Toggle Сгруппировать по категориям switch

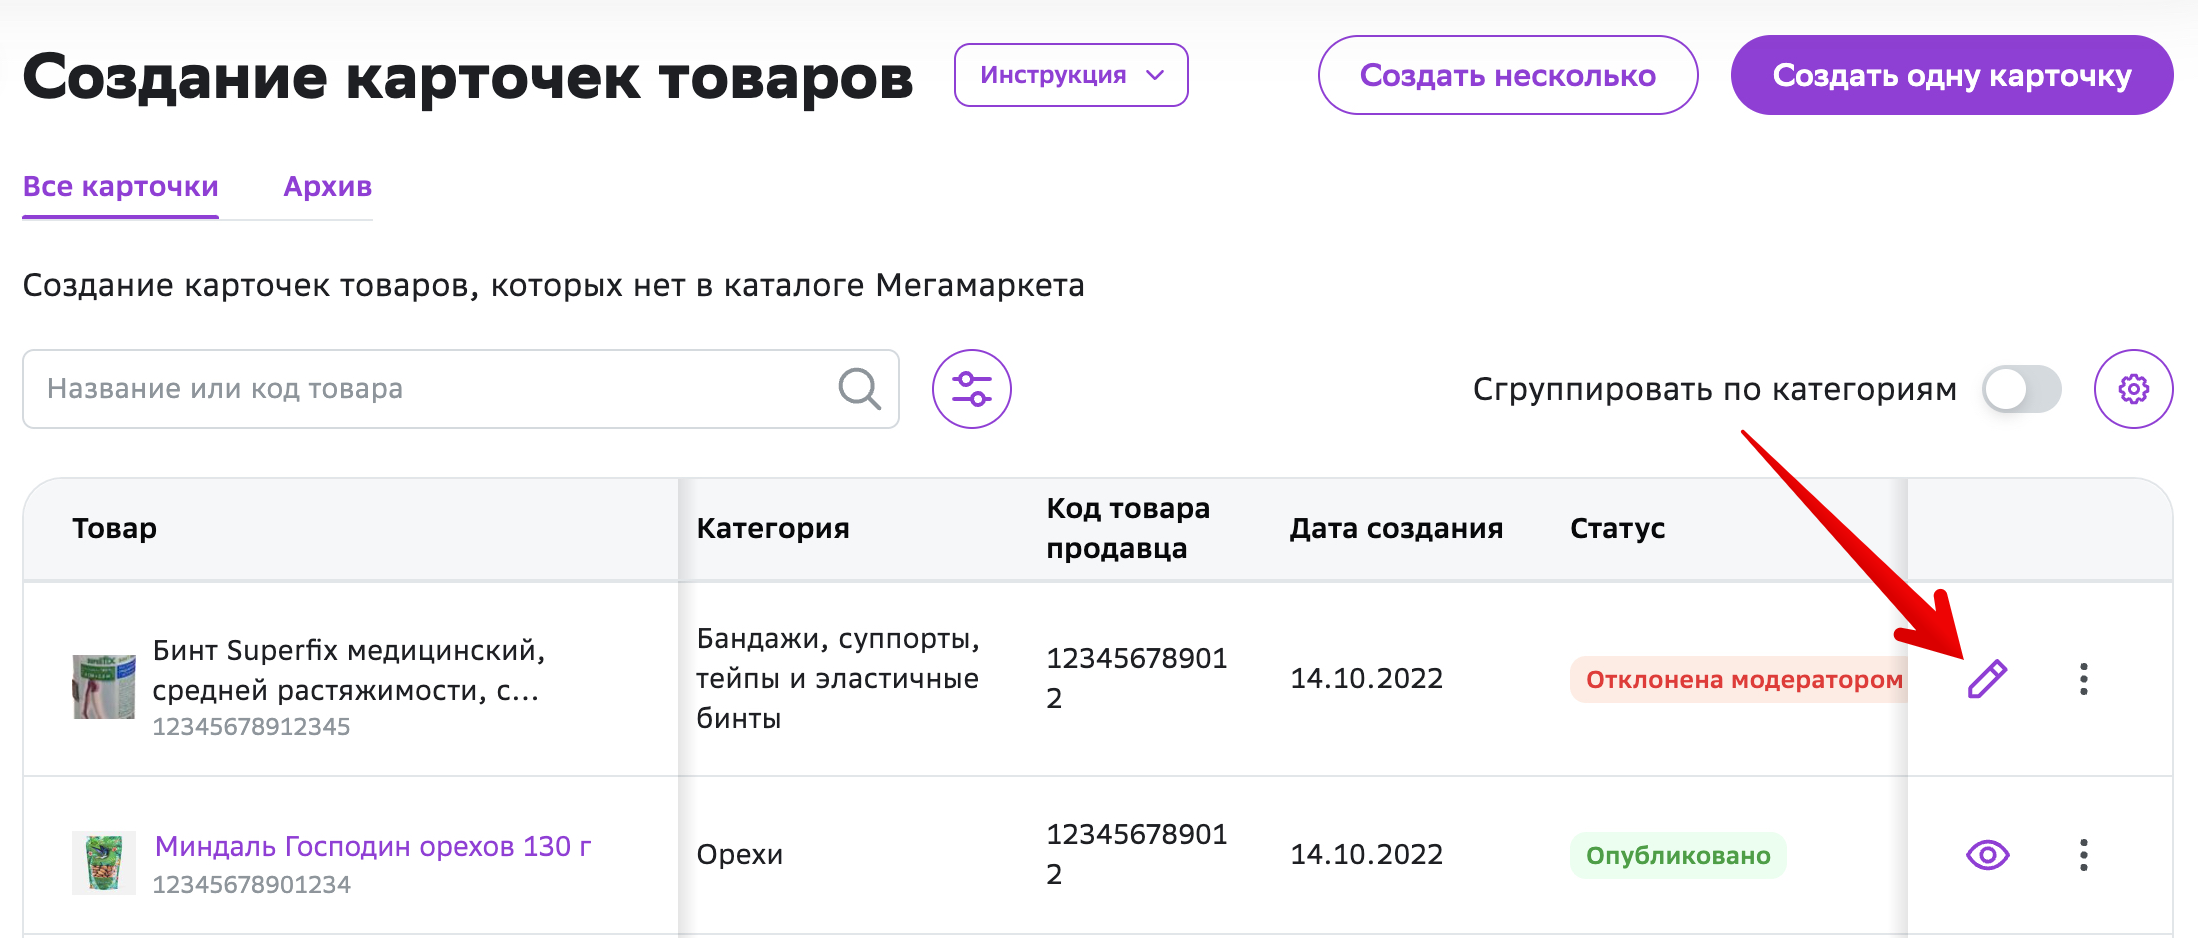pos(2022,389)
